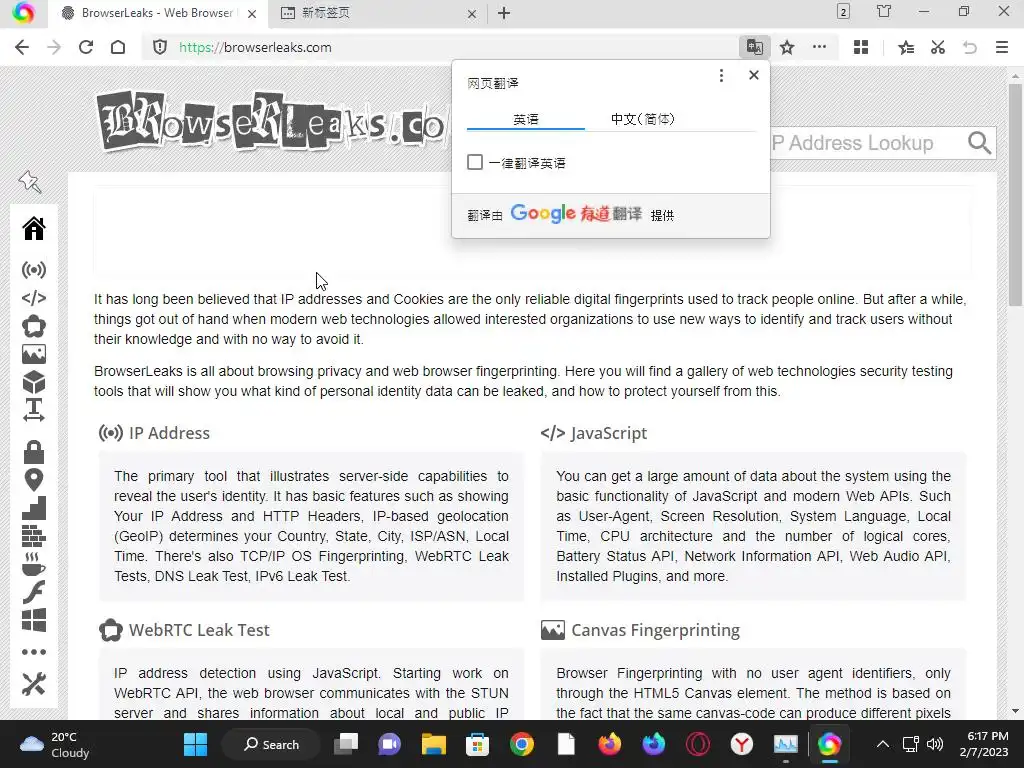This screenshot has height=768, width=1024.
Task: Open Yandex browser from taskbar
Action: click(741, 744)
